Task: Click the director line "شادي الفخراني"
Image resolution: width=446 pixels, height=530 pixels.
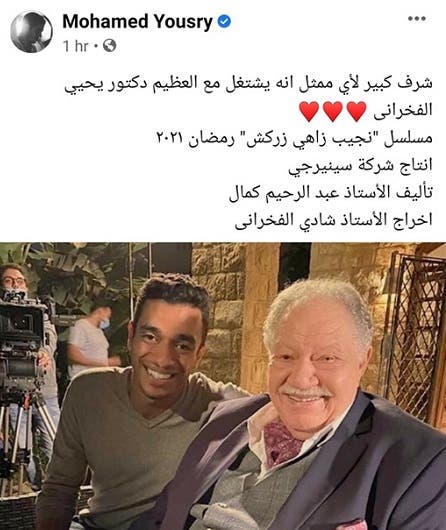Action: (x=283, y=220)
